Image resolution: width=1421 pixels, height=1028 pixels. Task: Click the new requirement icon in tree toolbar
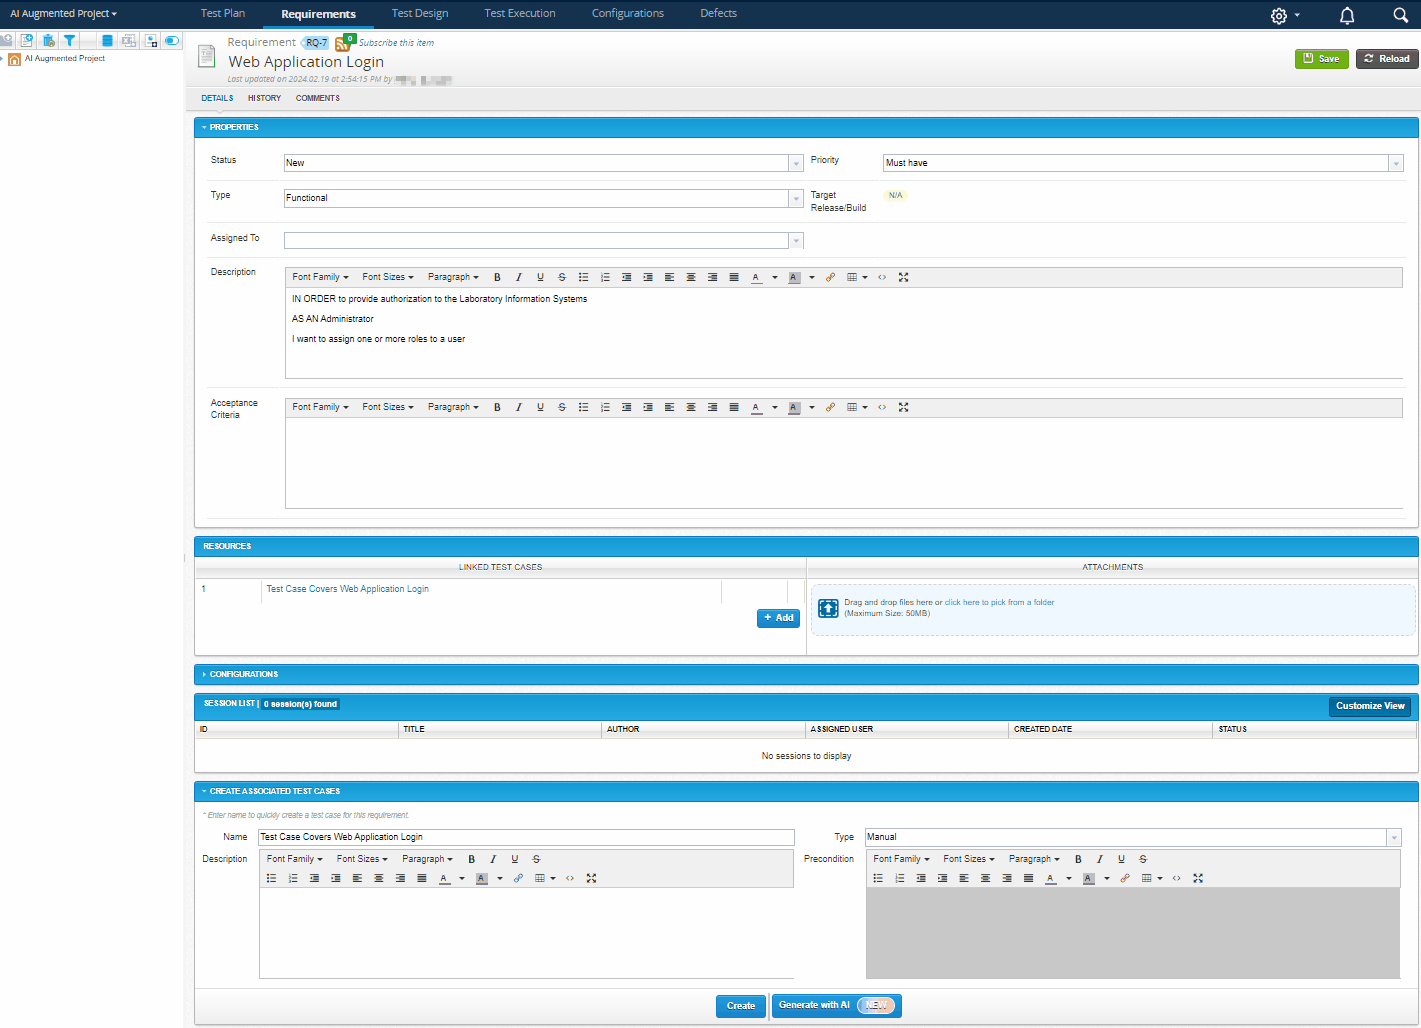[x=27, y=41]
